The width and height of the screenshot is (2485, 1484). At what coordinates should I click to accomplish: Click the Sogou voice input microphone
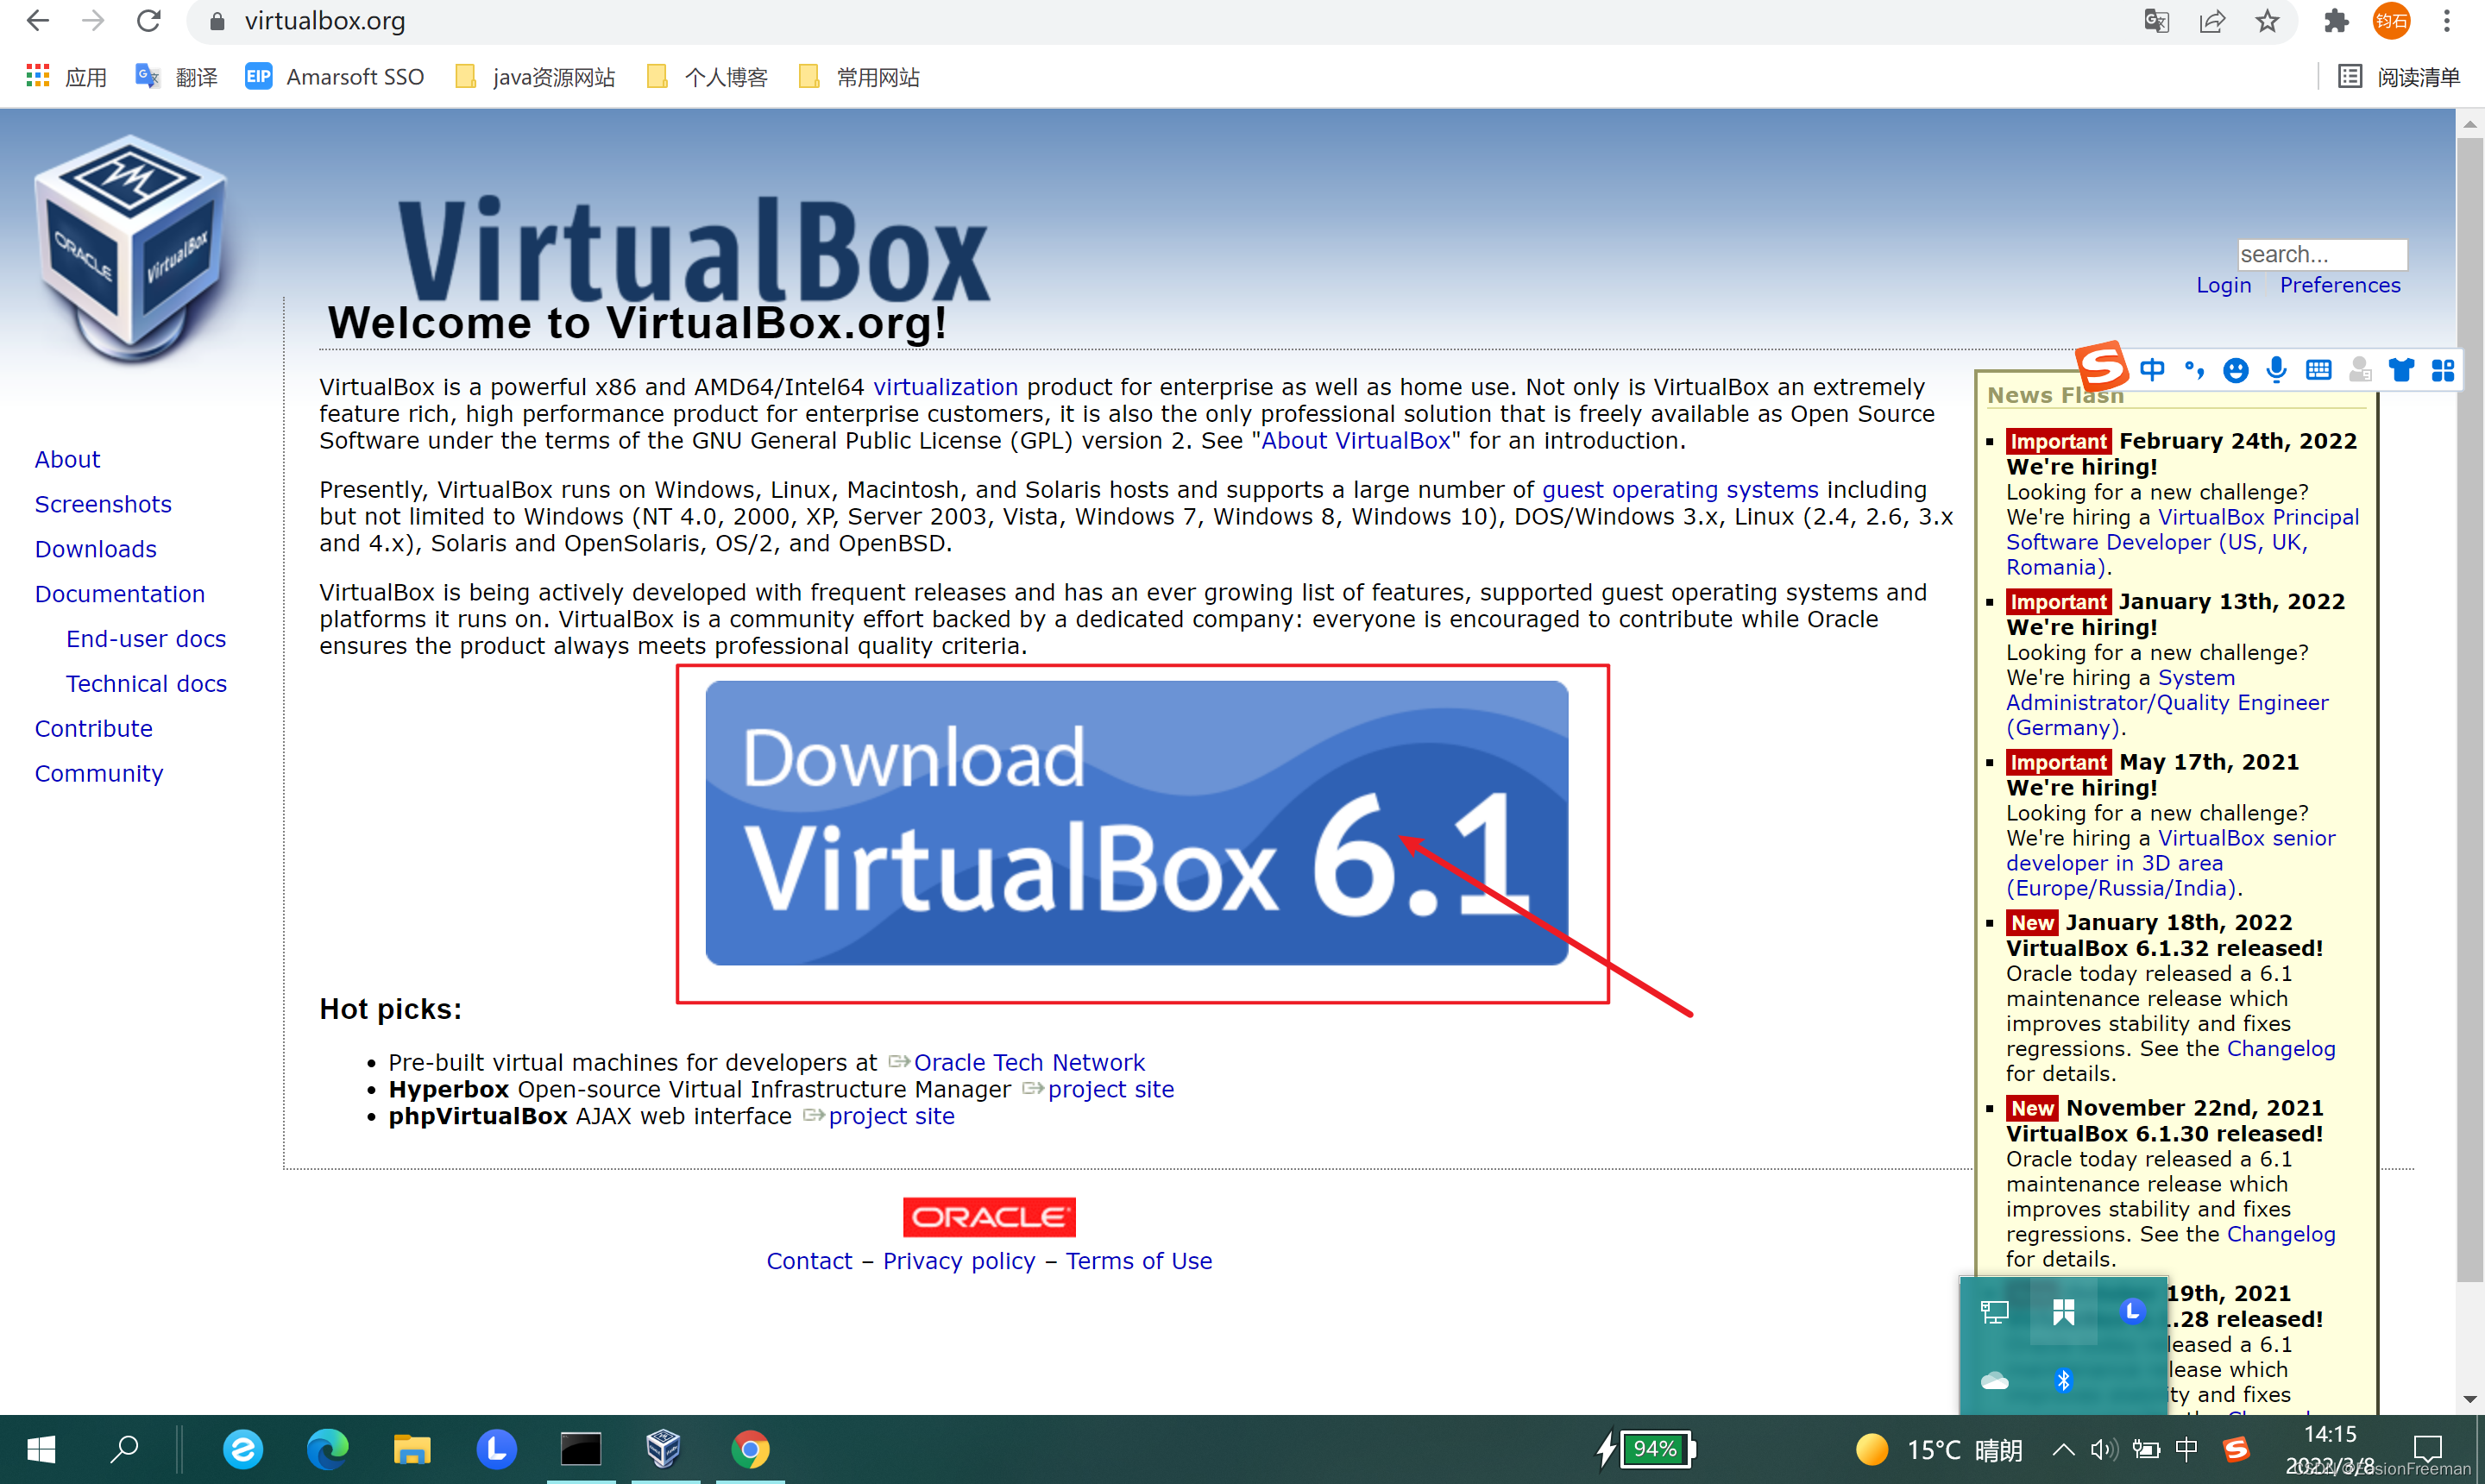click(x=2276, y=371)
